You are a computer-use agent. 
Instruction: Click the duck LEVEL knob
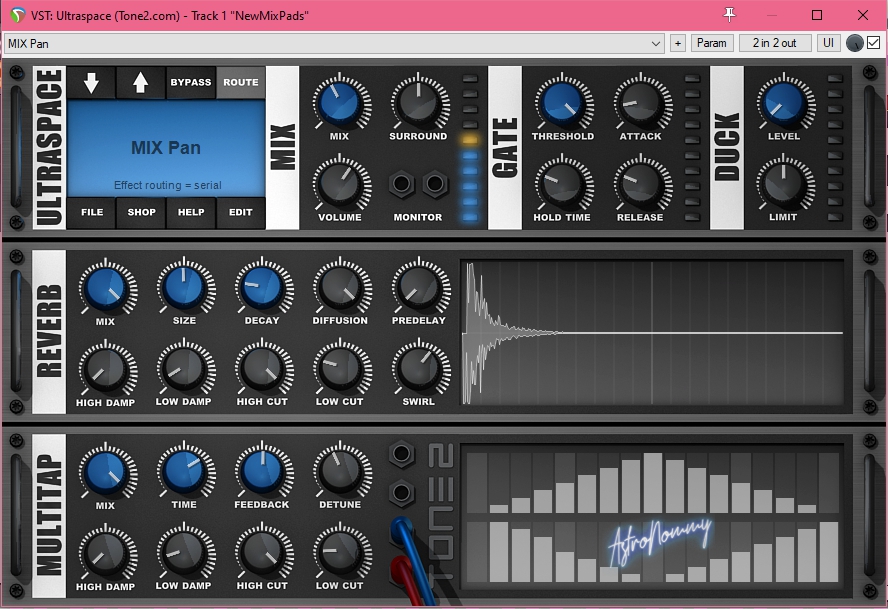pos(784,104)
